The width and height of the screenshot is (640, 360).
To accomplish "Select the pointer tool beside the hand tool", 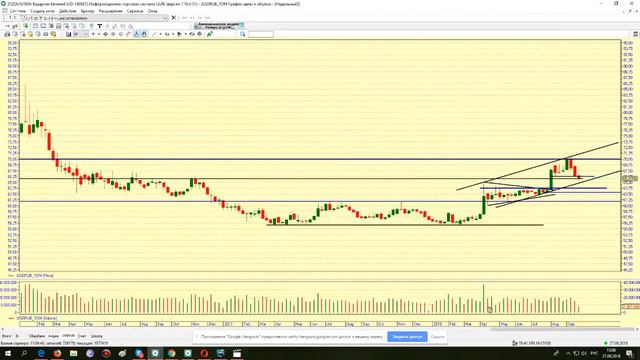I will point(137,34).
